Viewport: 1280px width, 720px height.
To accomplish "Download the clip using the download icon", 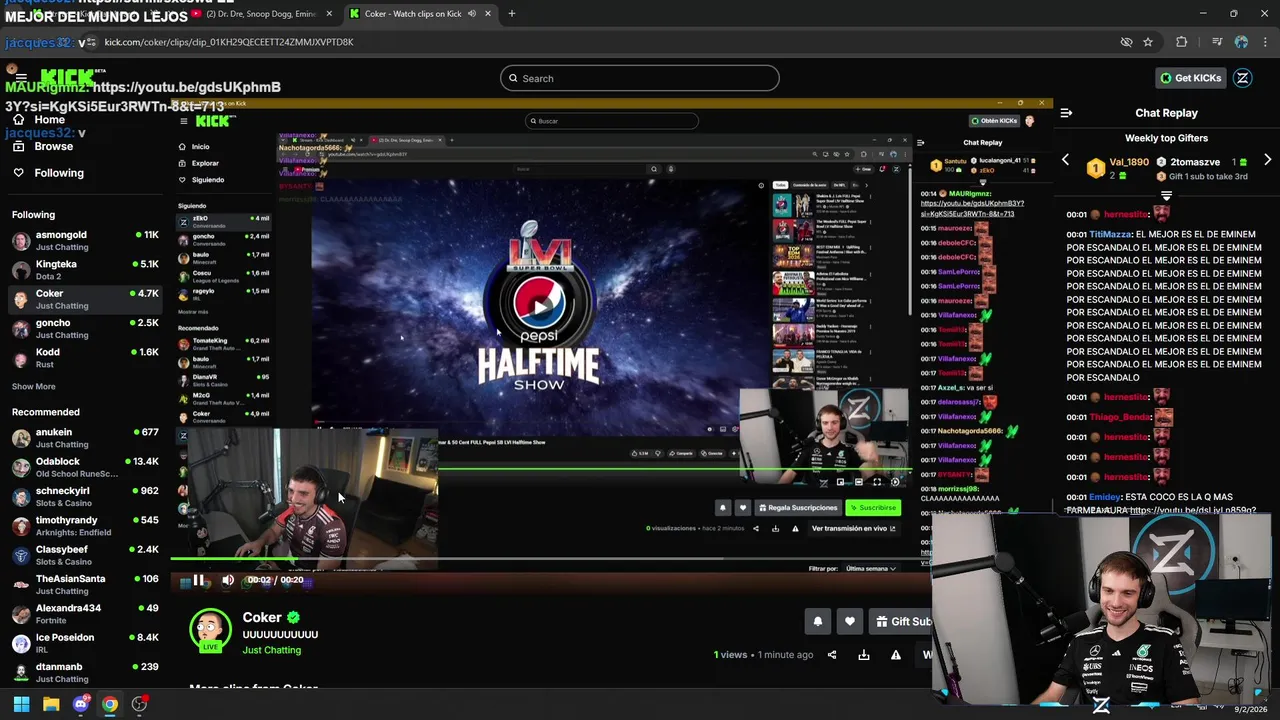I will [864, 655].
